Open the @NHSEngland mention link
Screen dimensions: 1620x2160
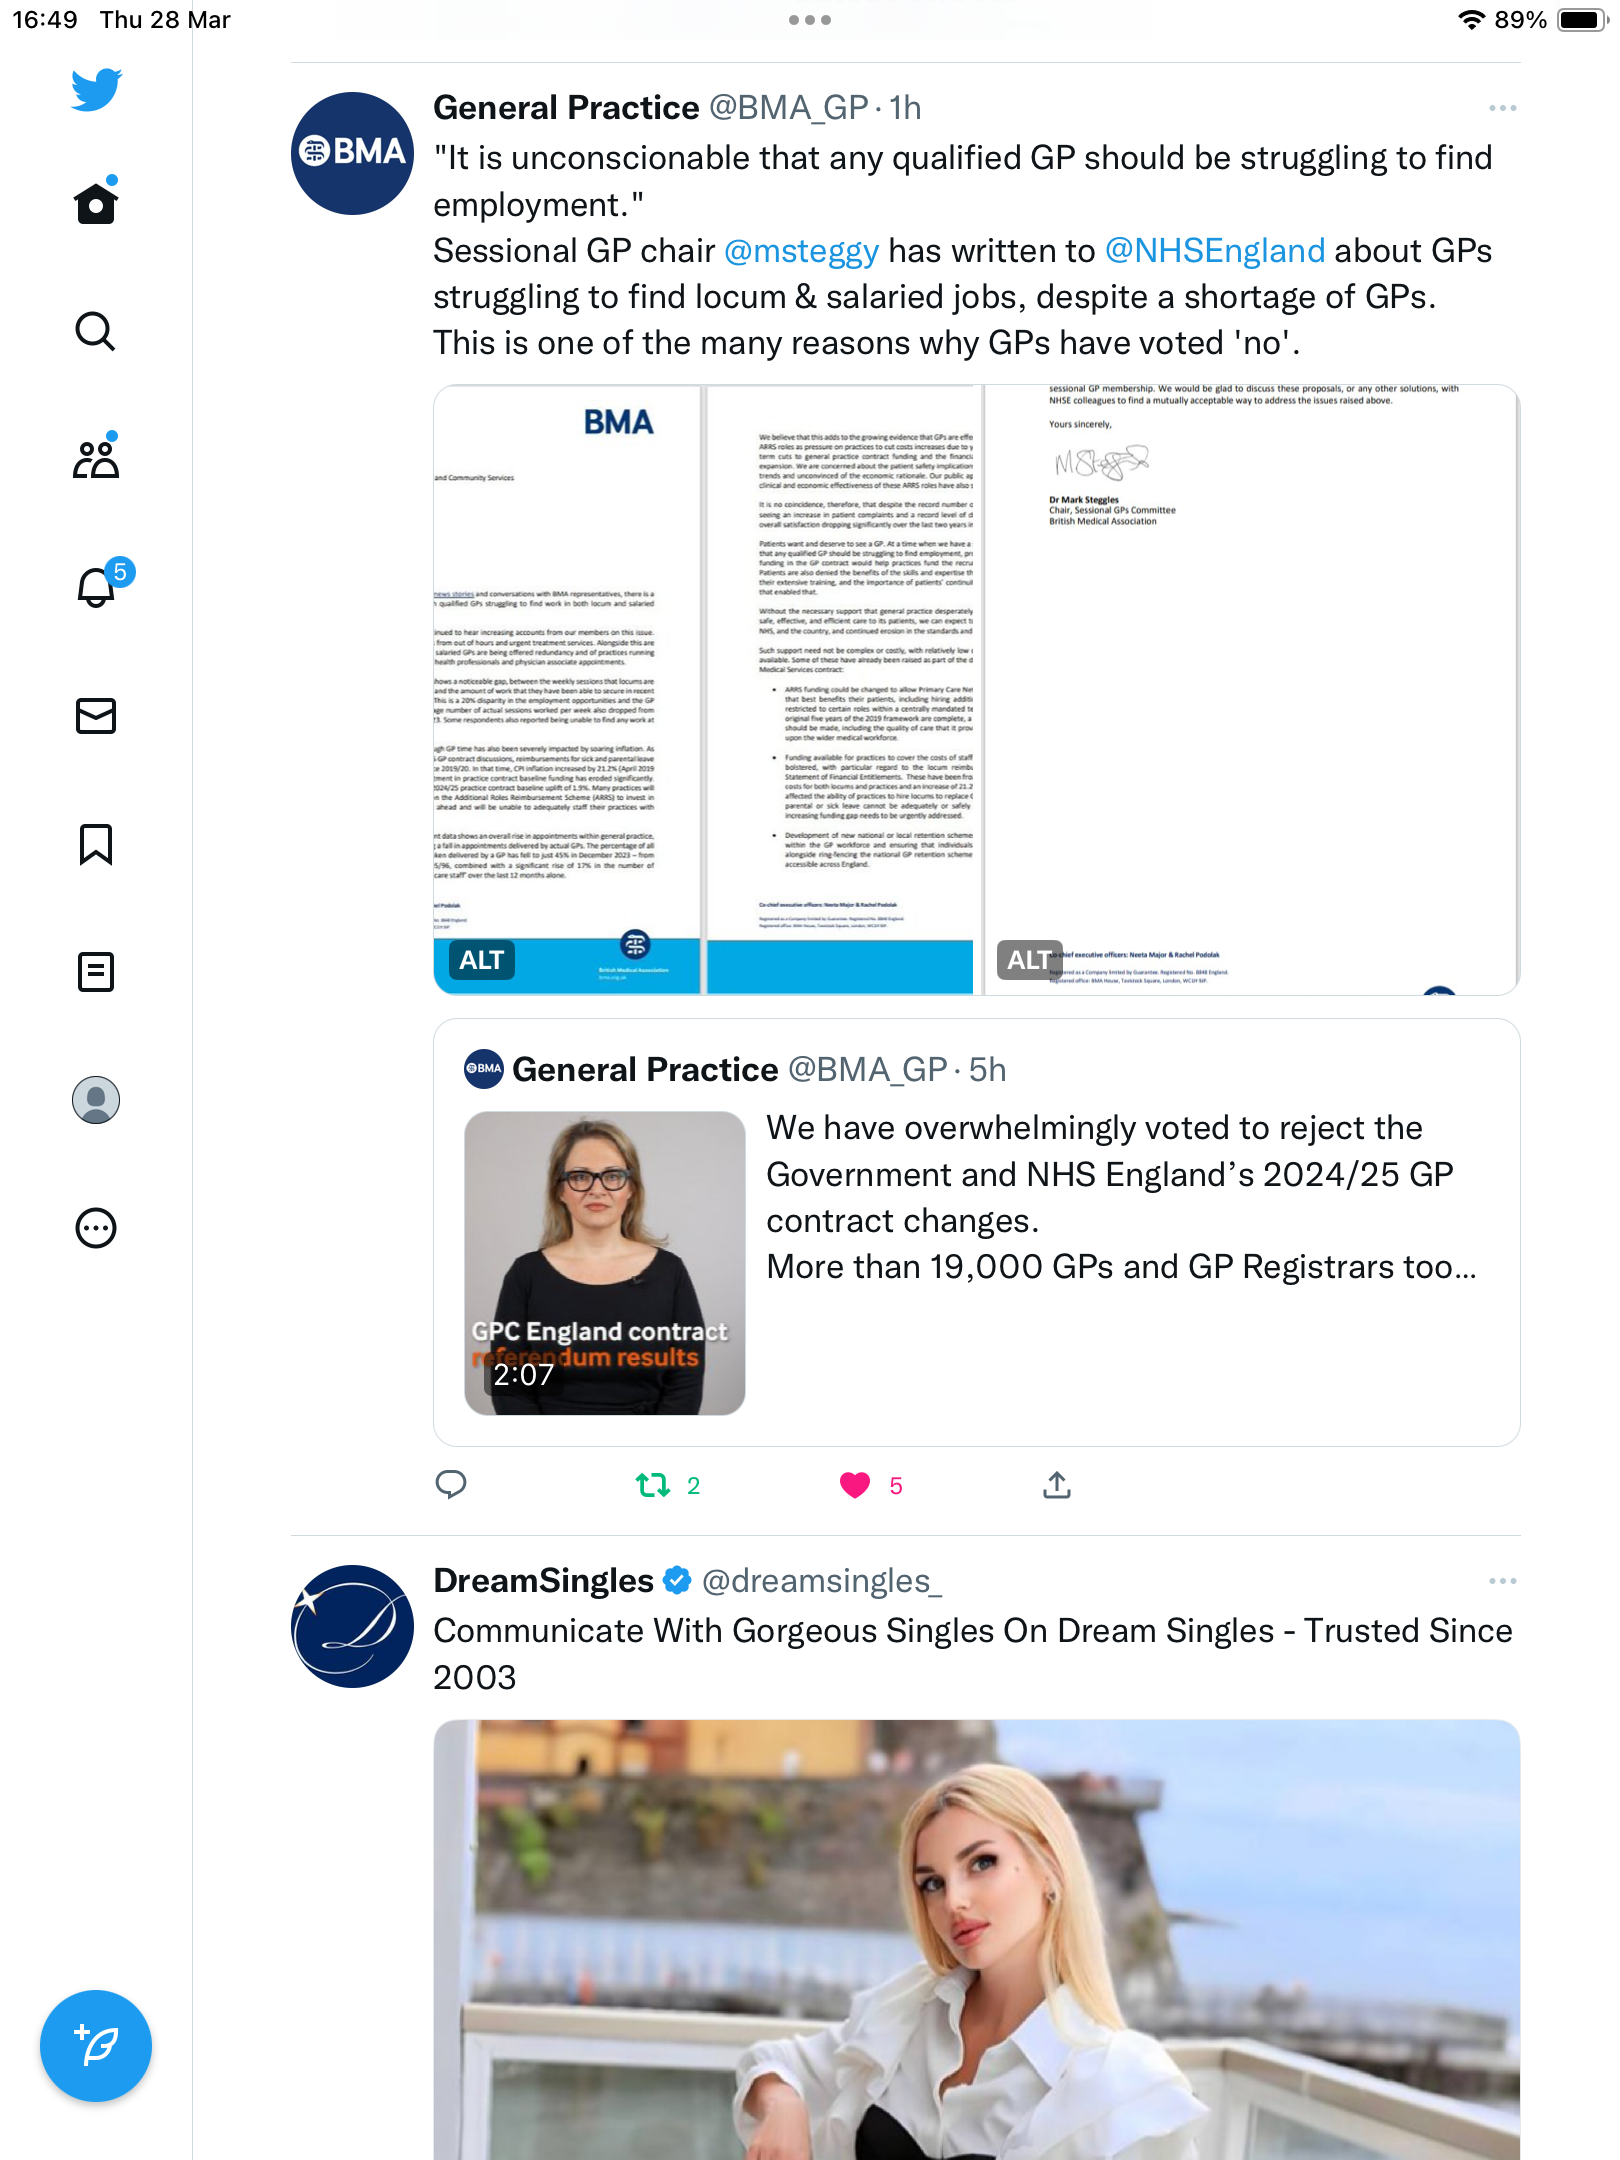click(1215, 251)
